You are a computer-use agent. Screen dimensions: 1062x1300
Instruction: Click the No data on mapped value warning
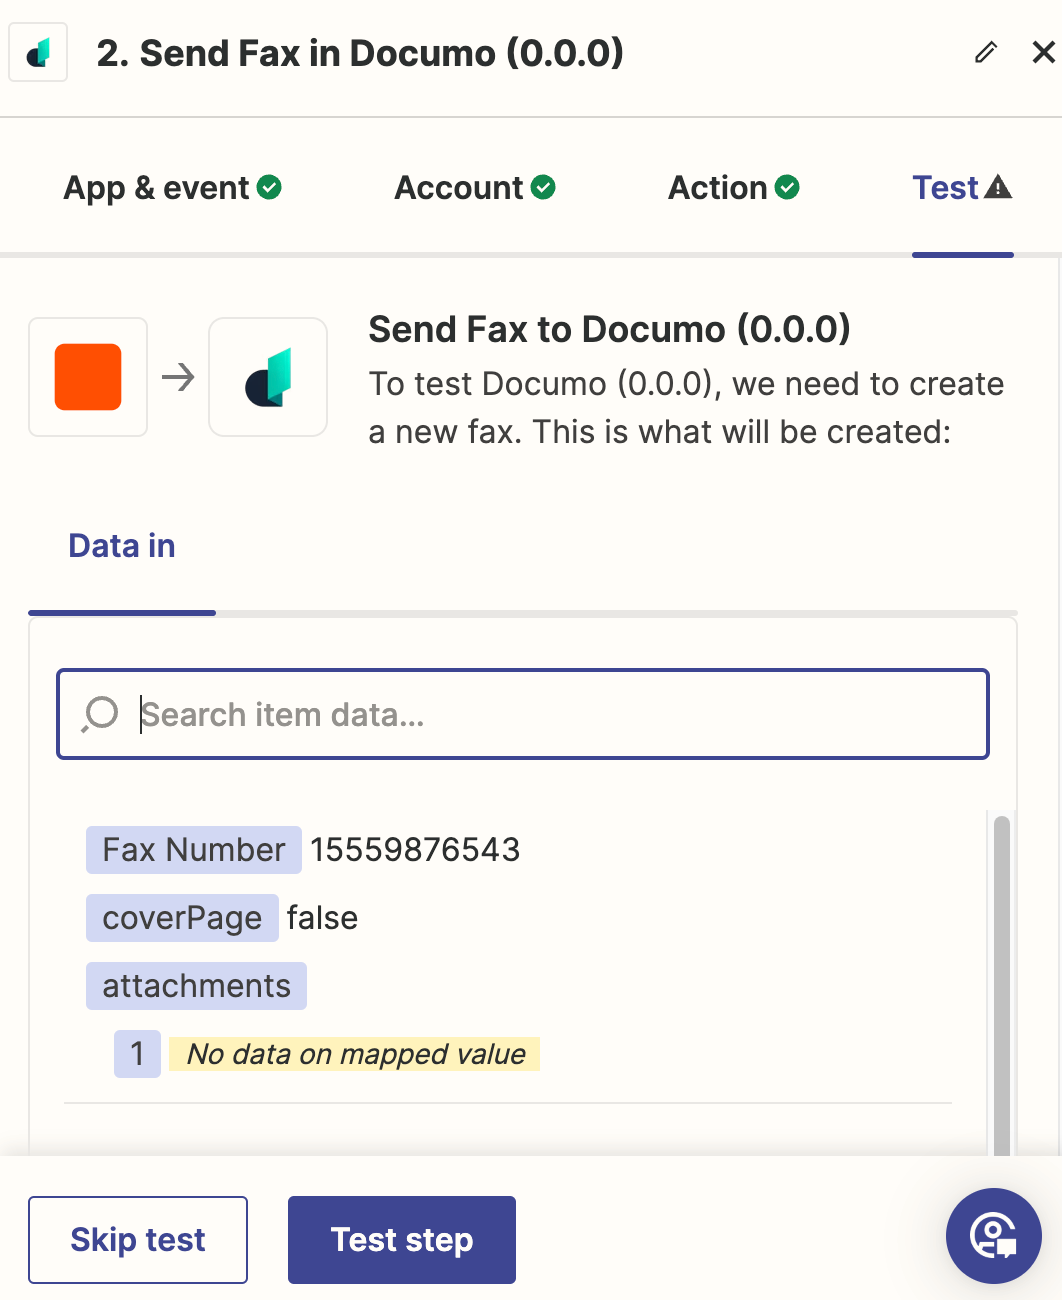[355, 1054]
